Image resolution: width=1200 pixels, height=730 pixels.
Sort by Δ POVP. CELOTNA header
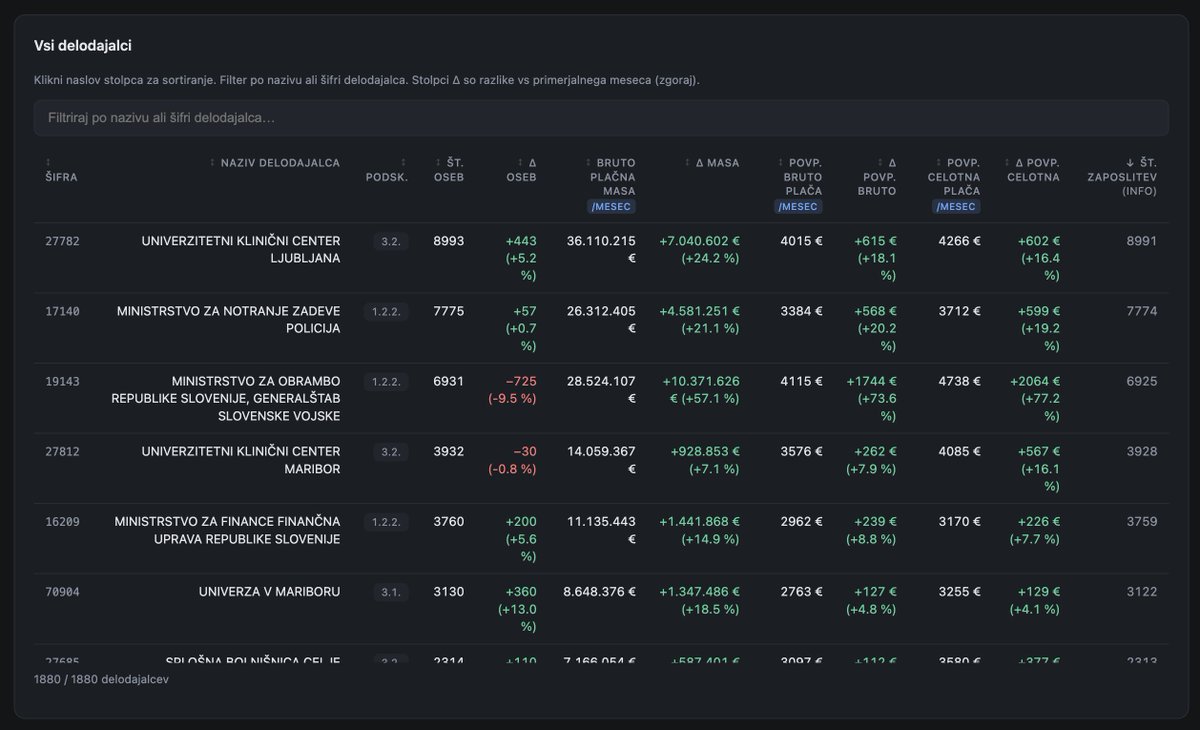coord(1032,170)
